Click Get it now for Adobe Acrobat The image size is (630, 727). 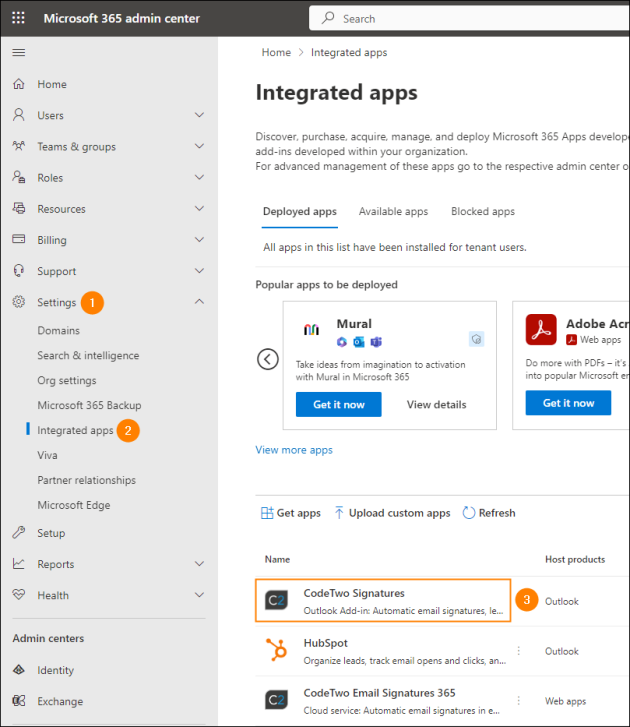pyautogui.click(x=568, y=403)
